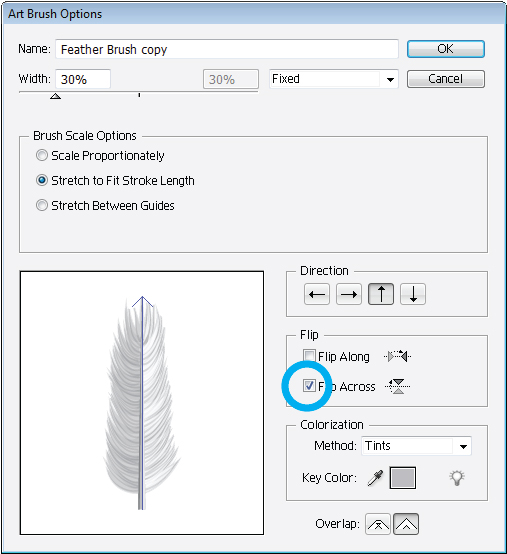The width and height of the screenshot is (507, 554).
Task: Choose Stretch to Fit Stroke Length
Action: click(x=42, y=181)
